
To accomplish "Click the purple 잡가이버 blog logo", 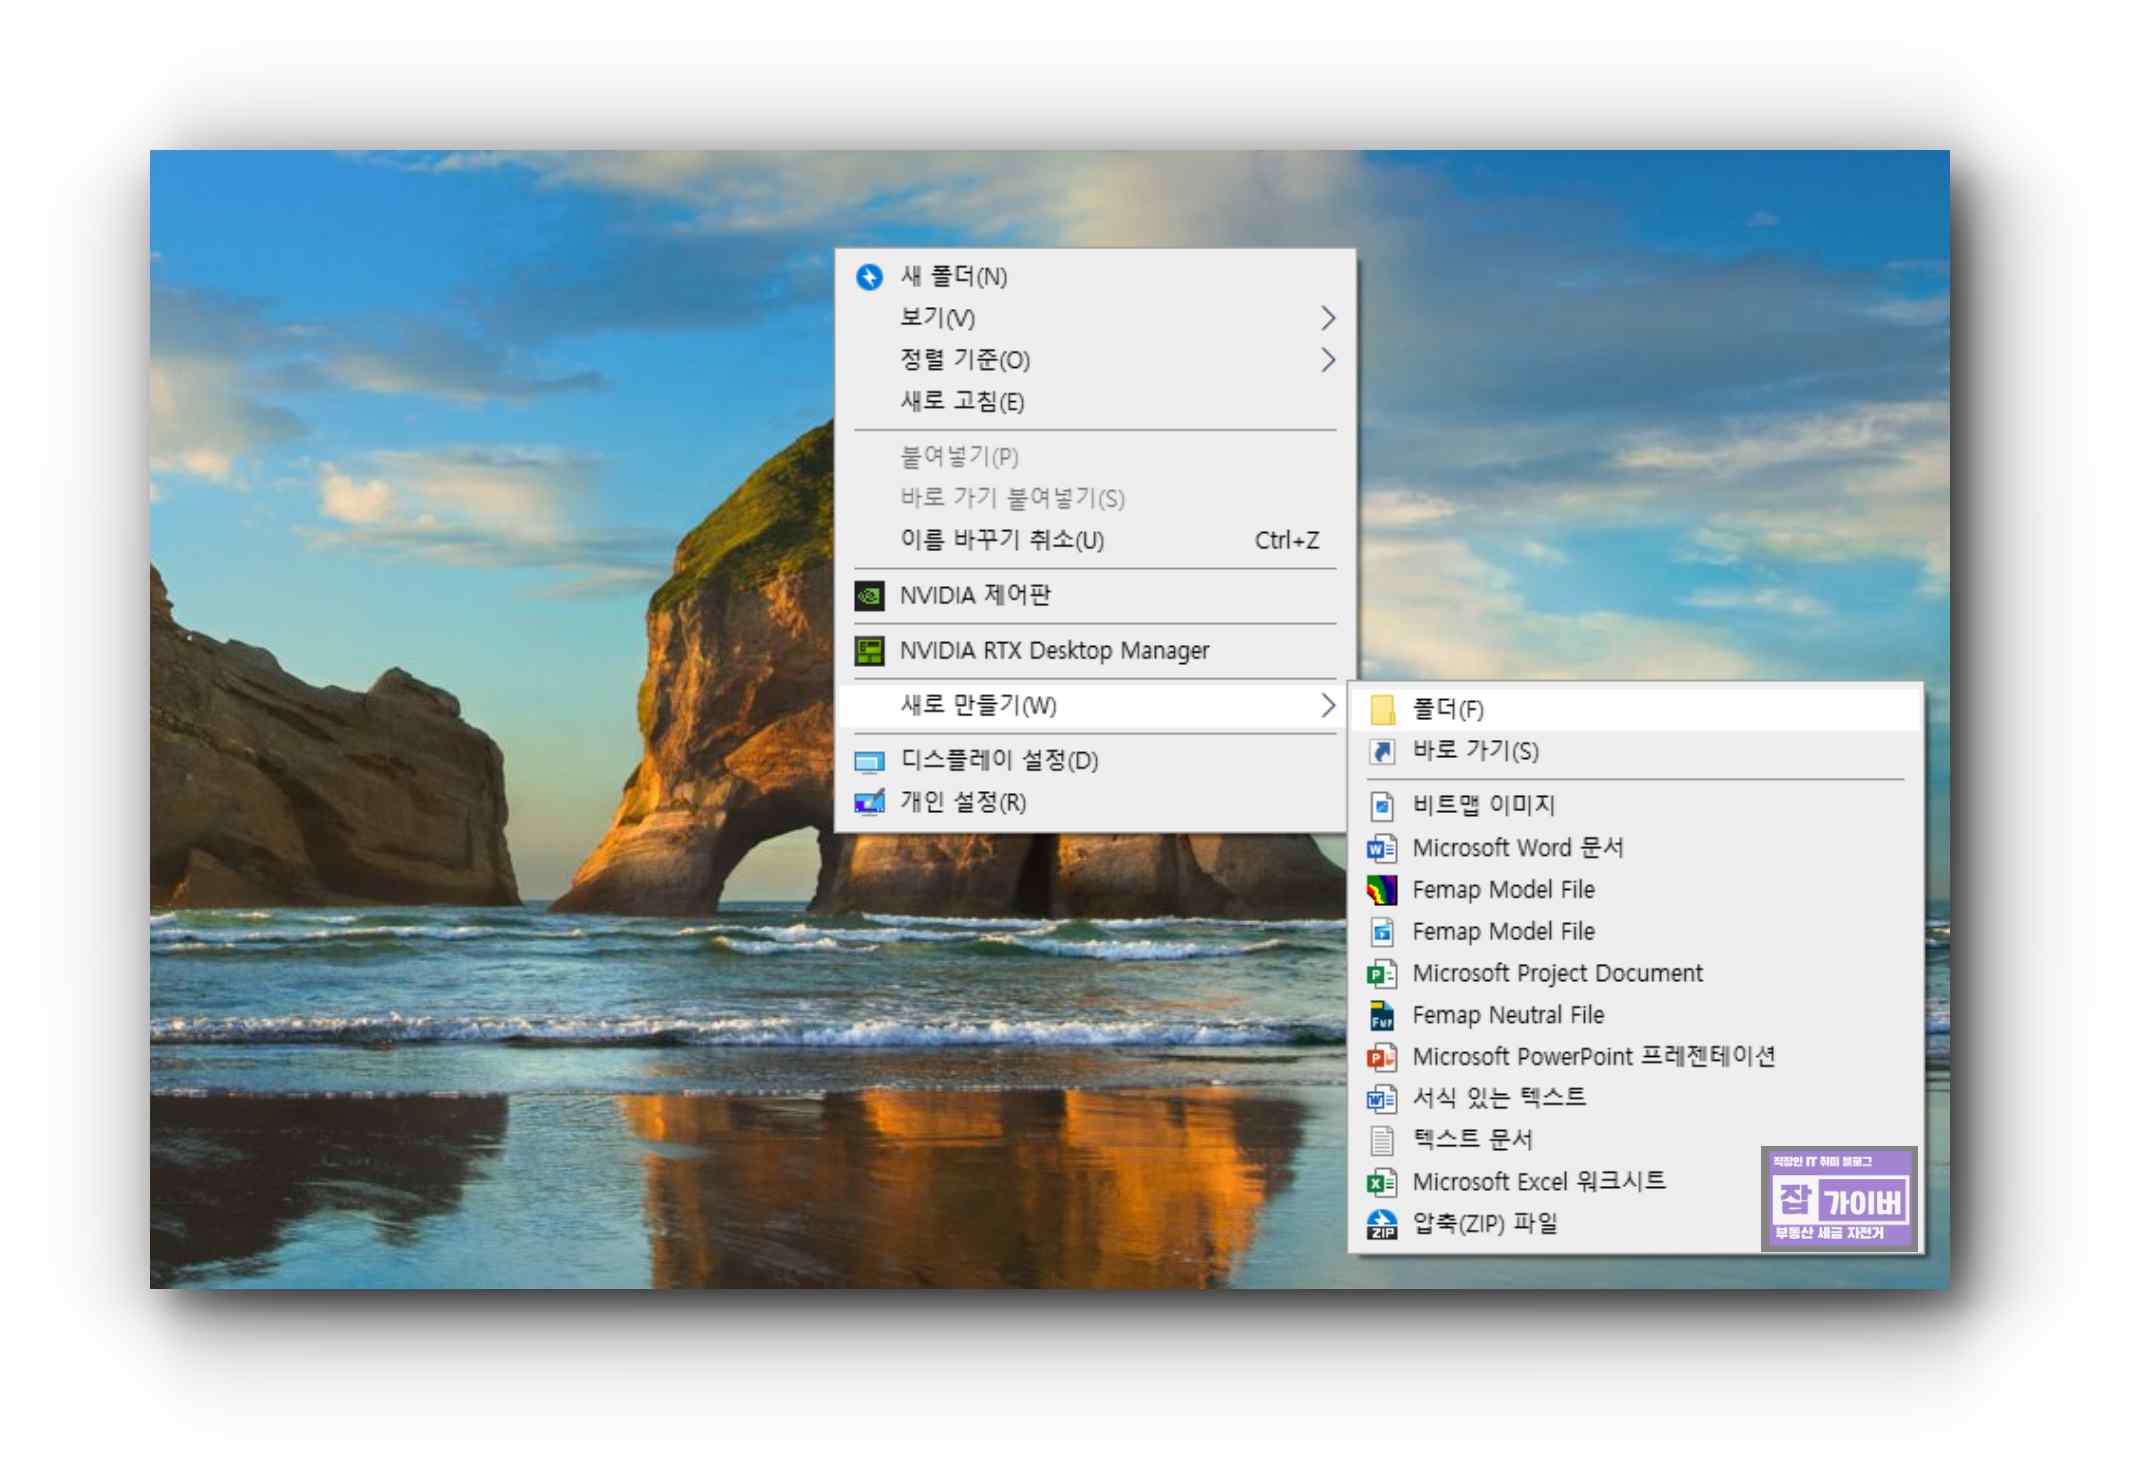I will click(1838, 1198).
